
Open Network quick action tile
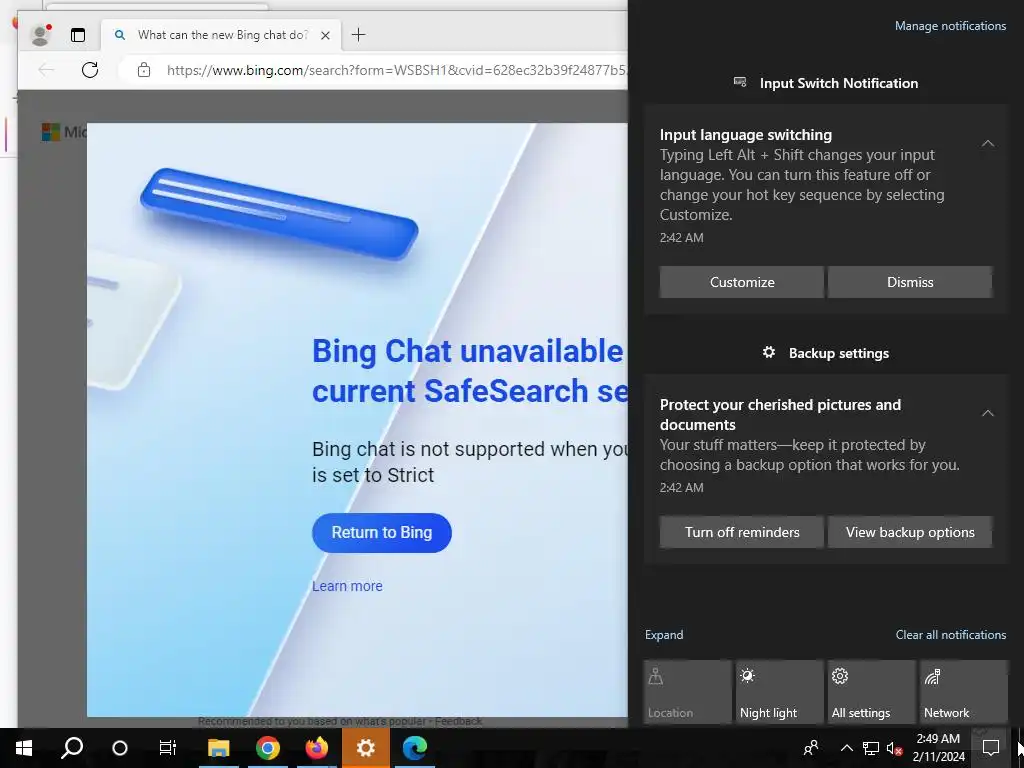point(964,692)
